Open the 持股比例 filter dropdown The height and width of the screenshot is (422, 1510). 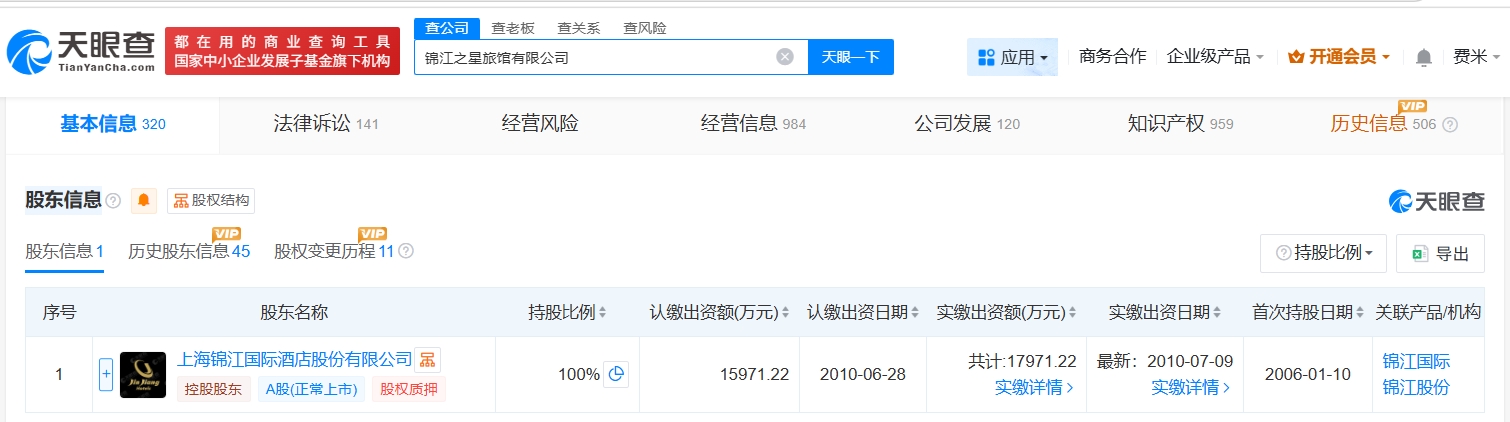tap(1323, 254)
